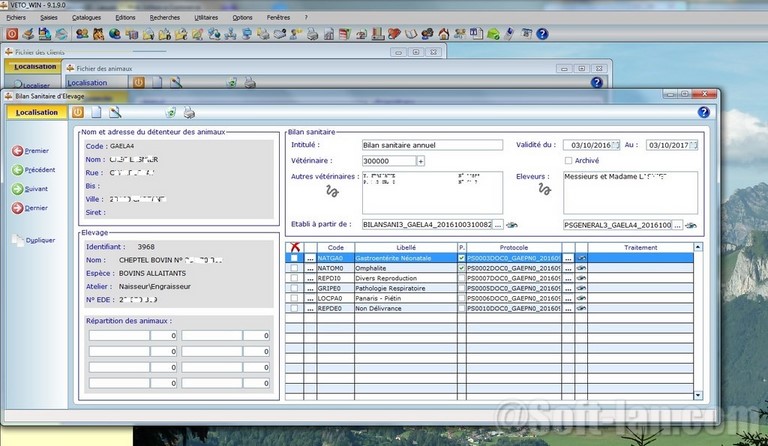
Task: Click the edit document pencil icon
Action: point(115,112)
